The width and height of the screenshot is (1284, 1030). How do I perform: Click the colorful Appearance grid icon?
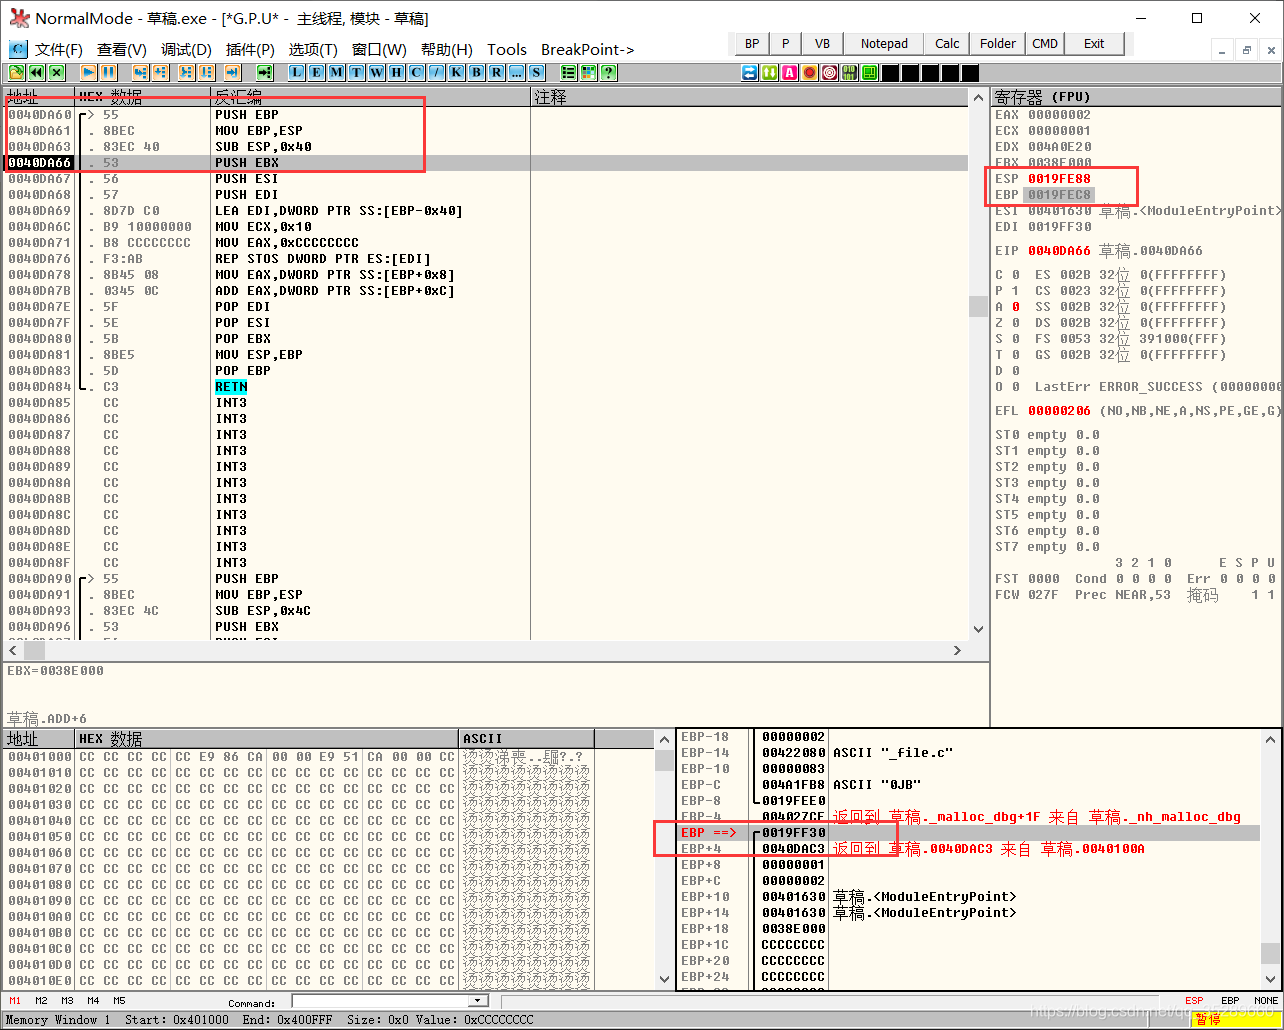pos(589,72)
